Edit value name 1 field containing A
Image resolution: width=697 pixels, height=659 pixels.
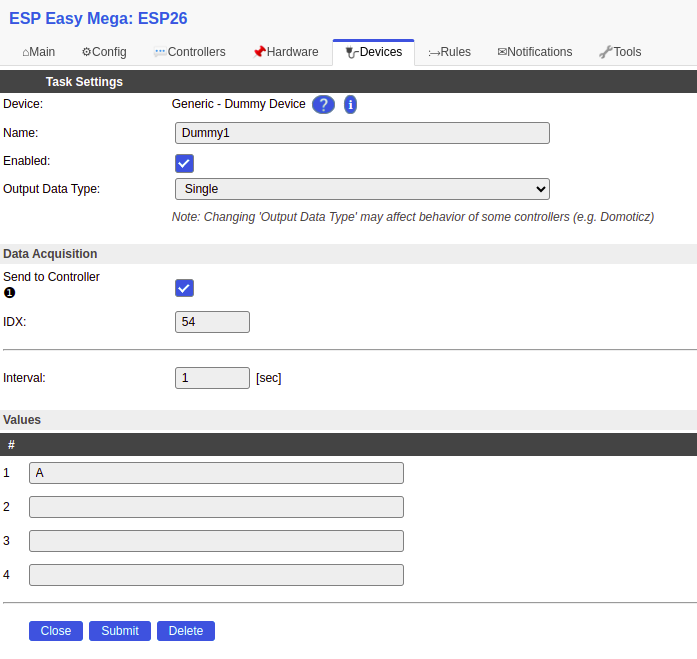point(216,473)
